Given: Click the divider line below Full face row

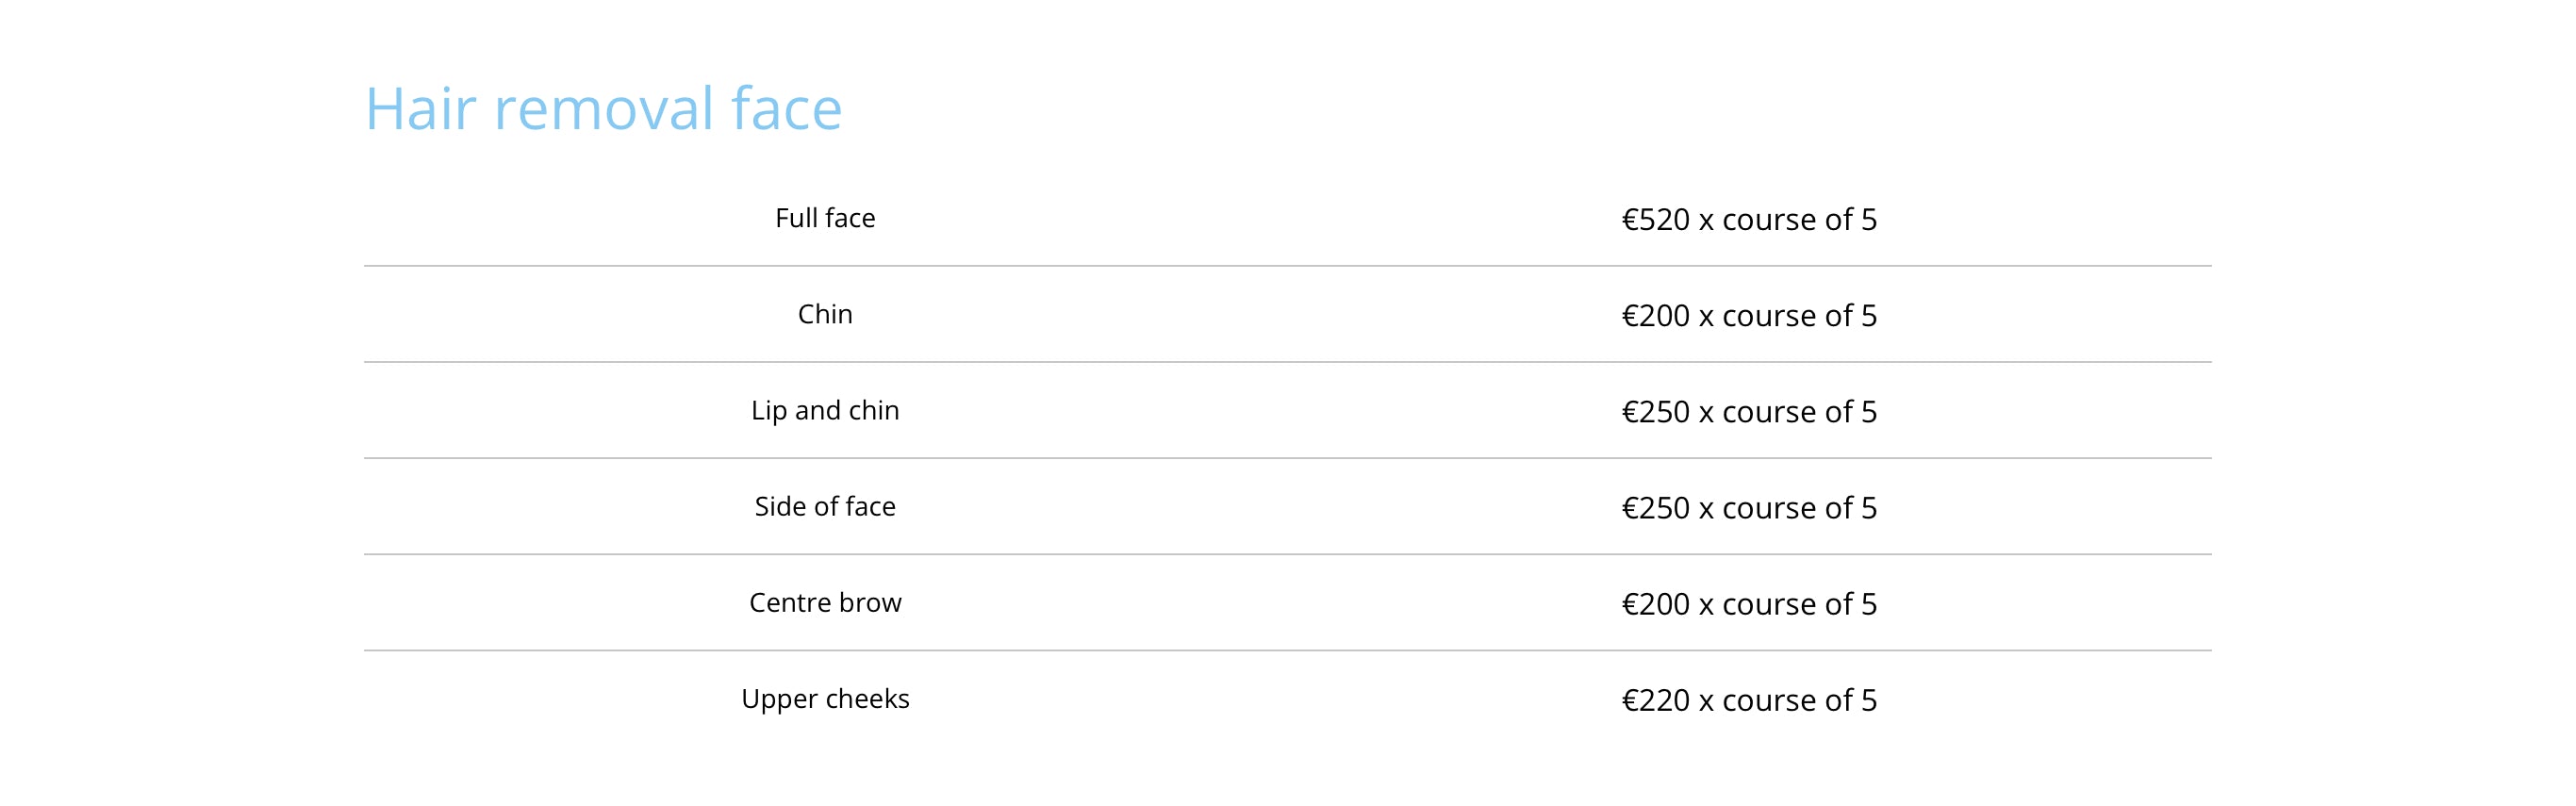Looking at the screenshot, I should [x=1288, y=266].
